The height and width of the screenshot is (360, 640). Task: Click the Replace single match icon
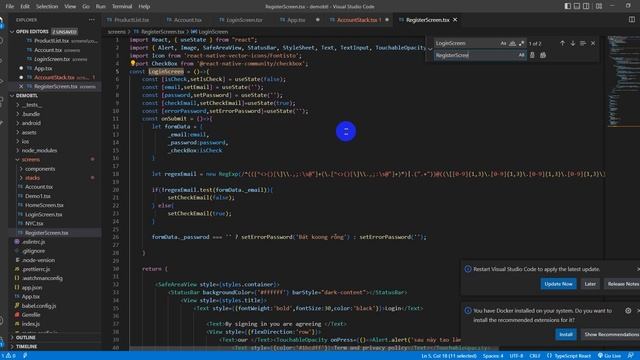(x=532, y=55)
